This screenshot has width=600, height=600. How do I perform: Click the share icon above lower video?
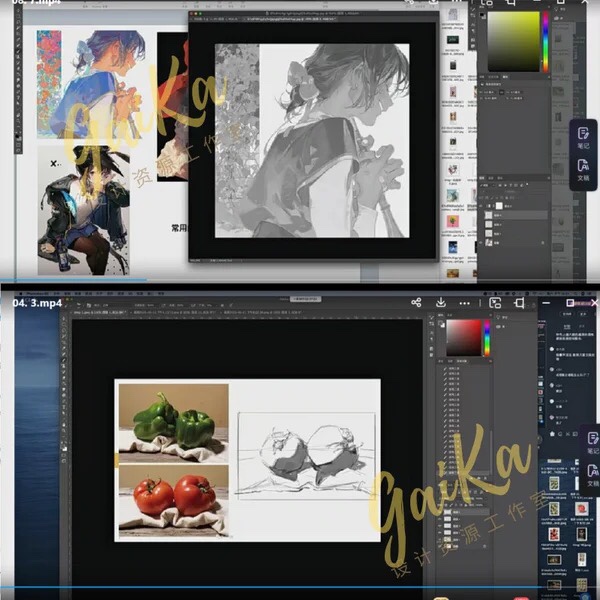[416, 303]
